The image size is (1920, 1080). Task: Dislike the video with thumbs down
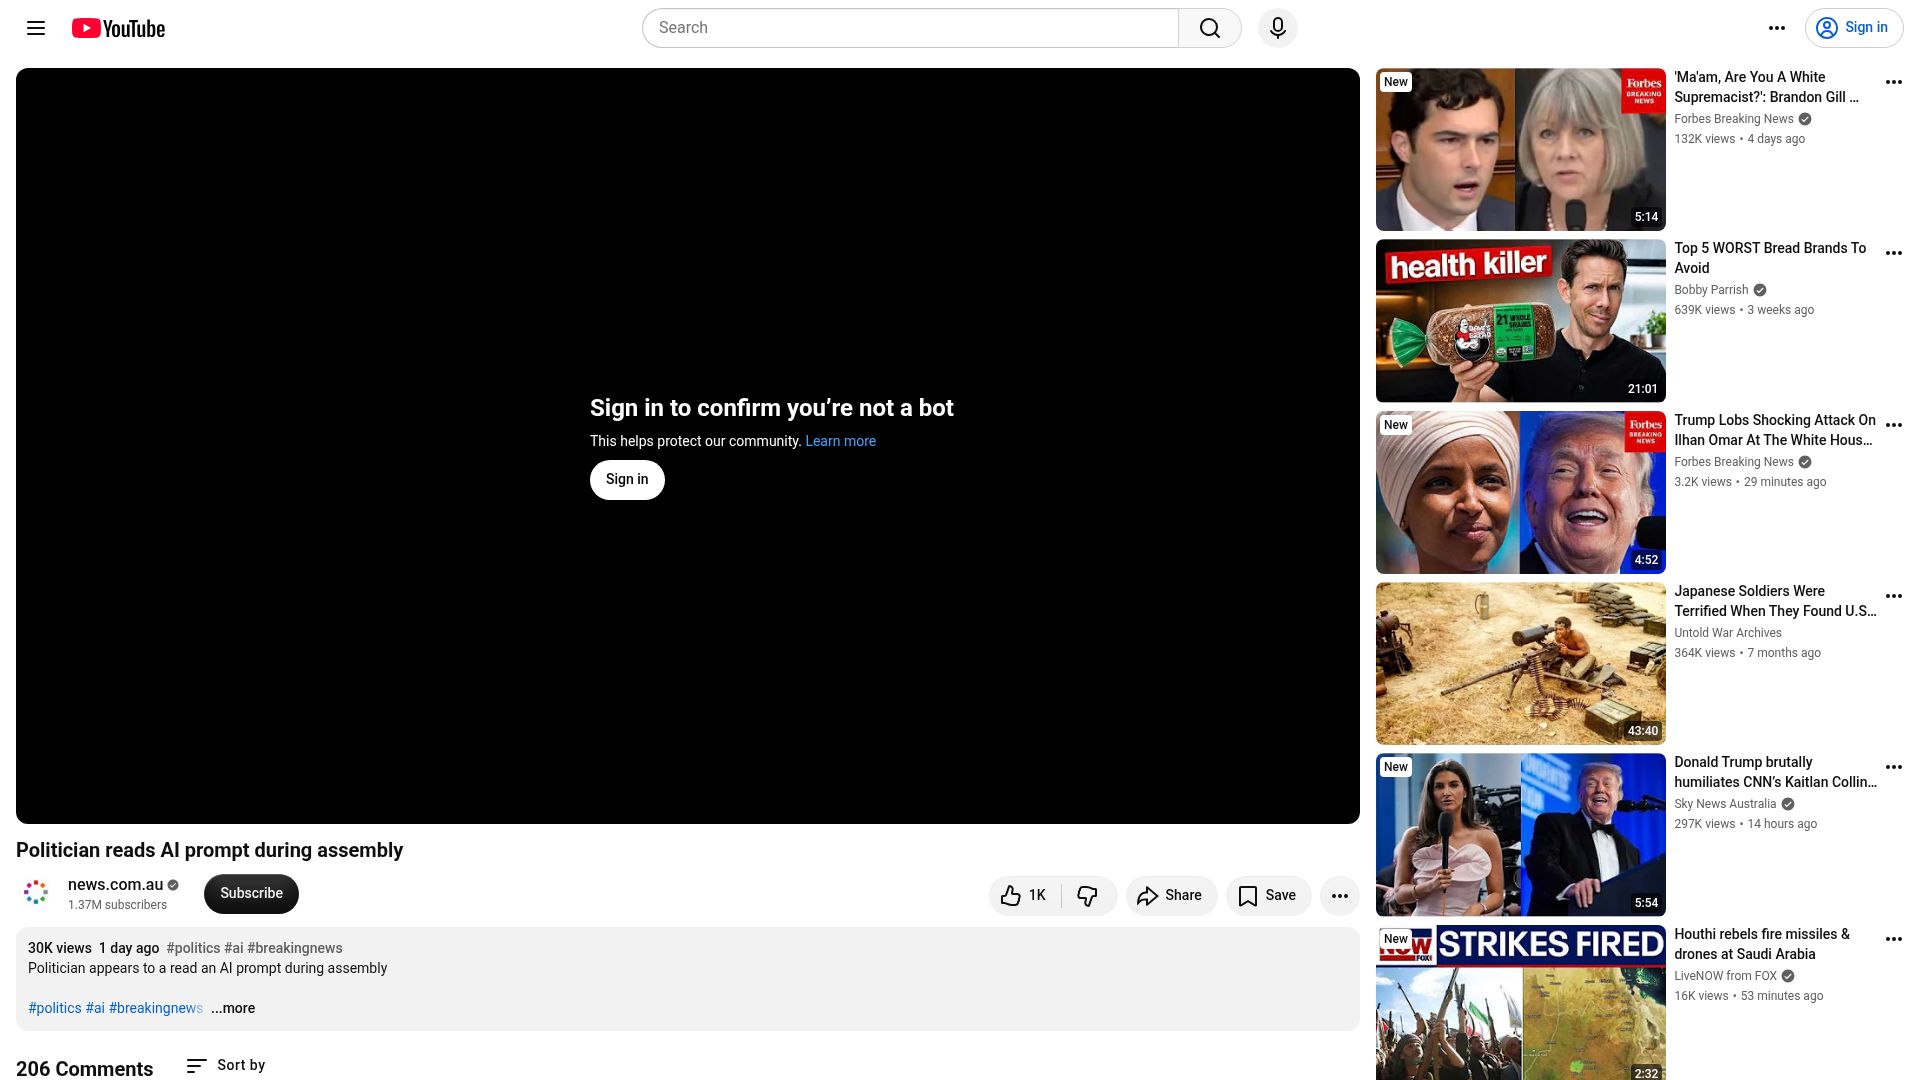click(x=1088, y=895)
